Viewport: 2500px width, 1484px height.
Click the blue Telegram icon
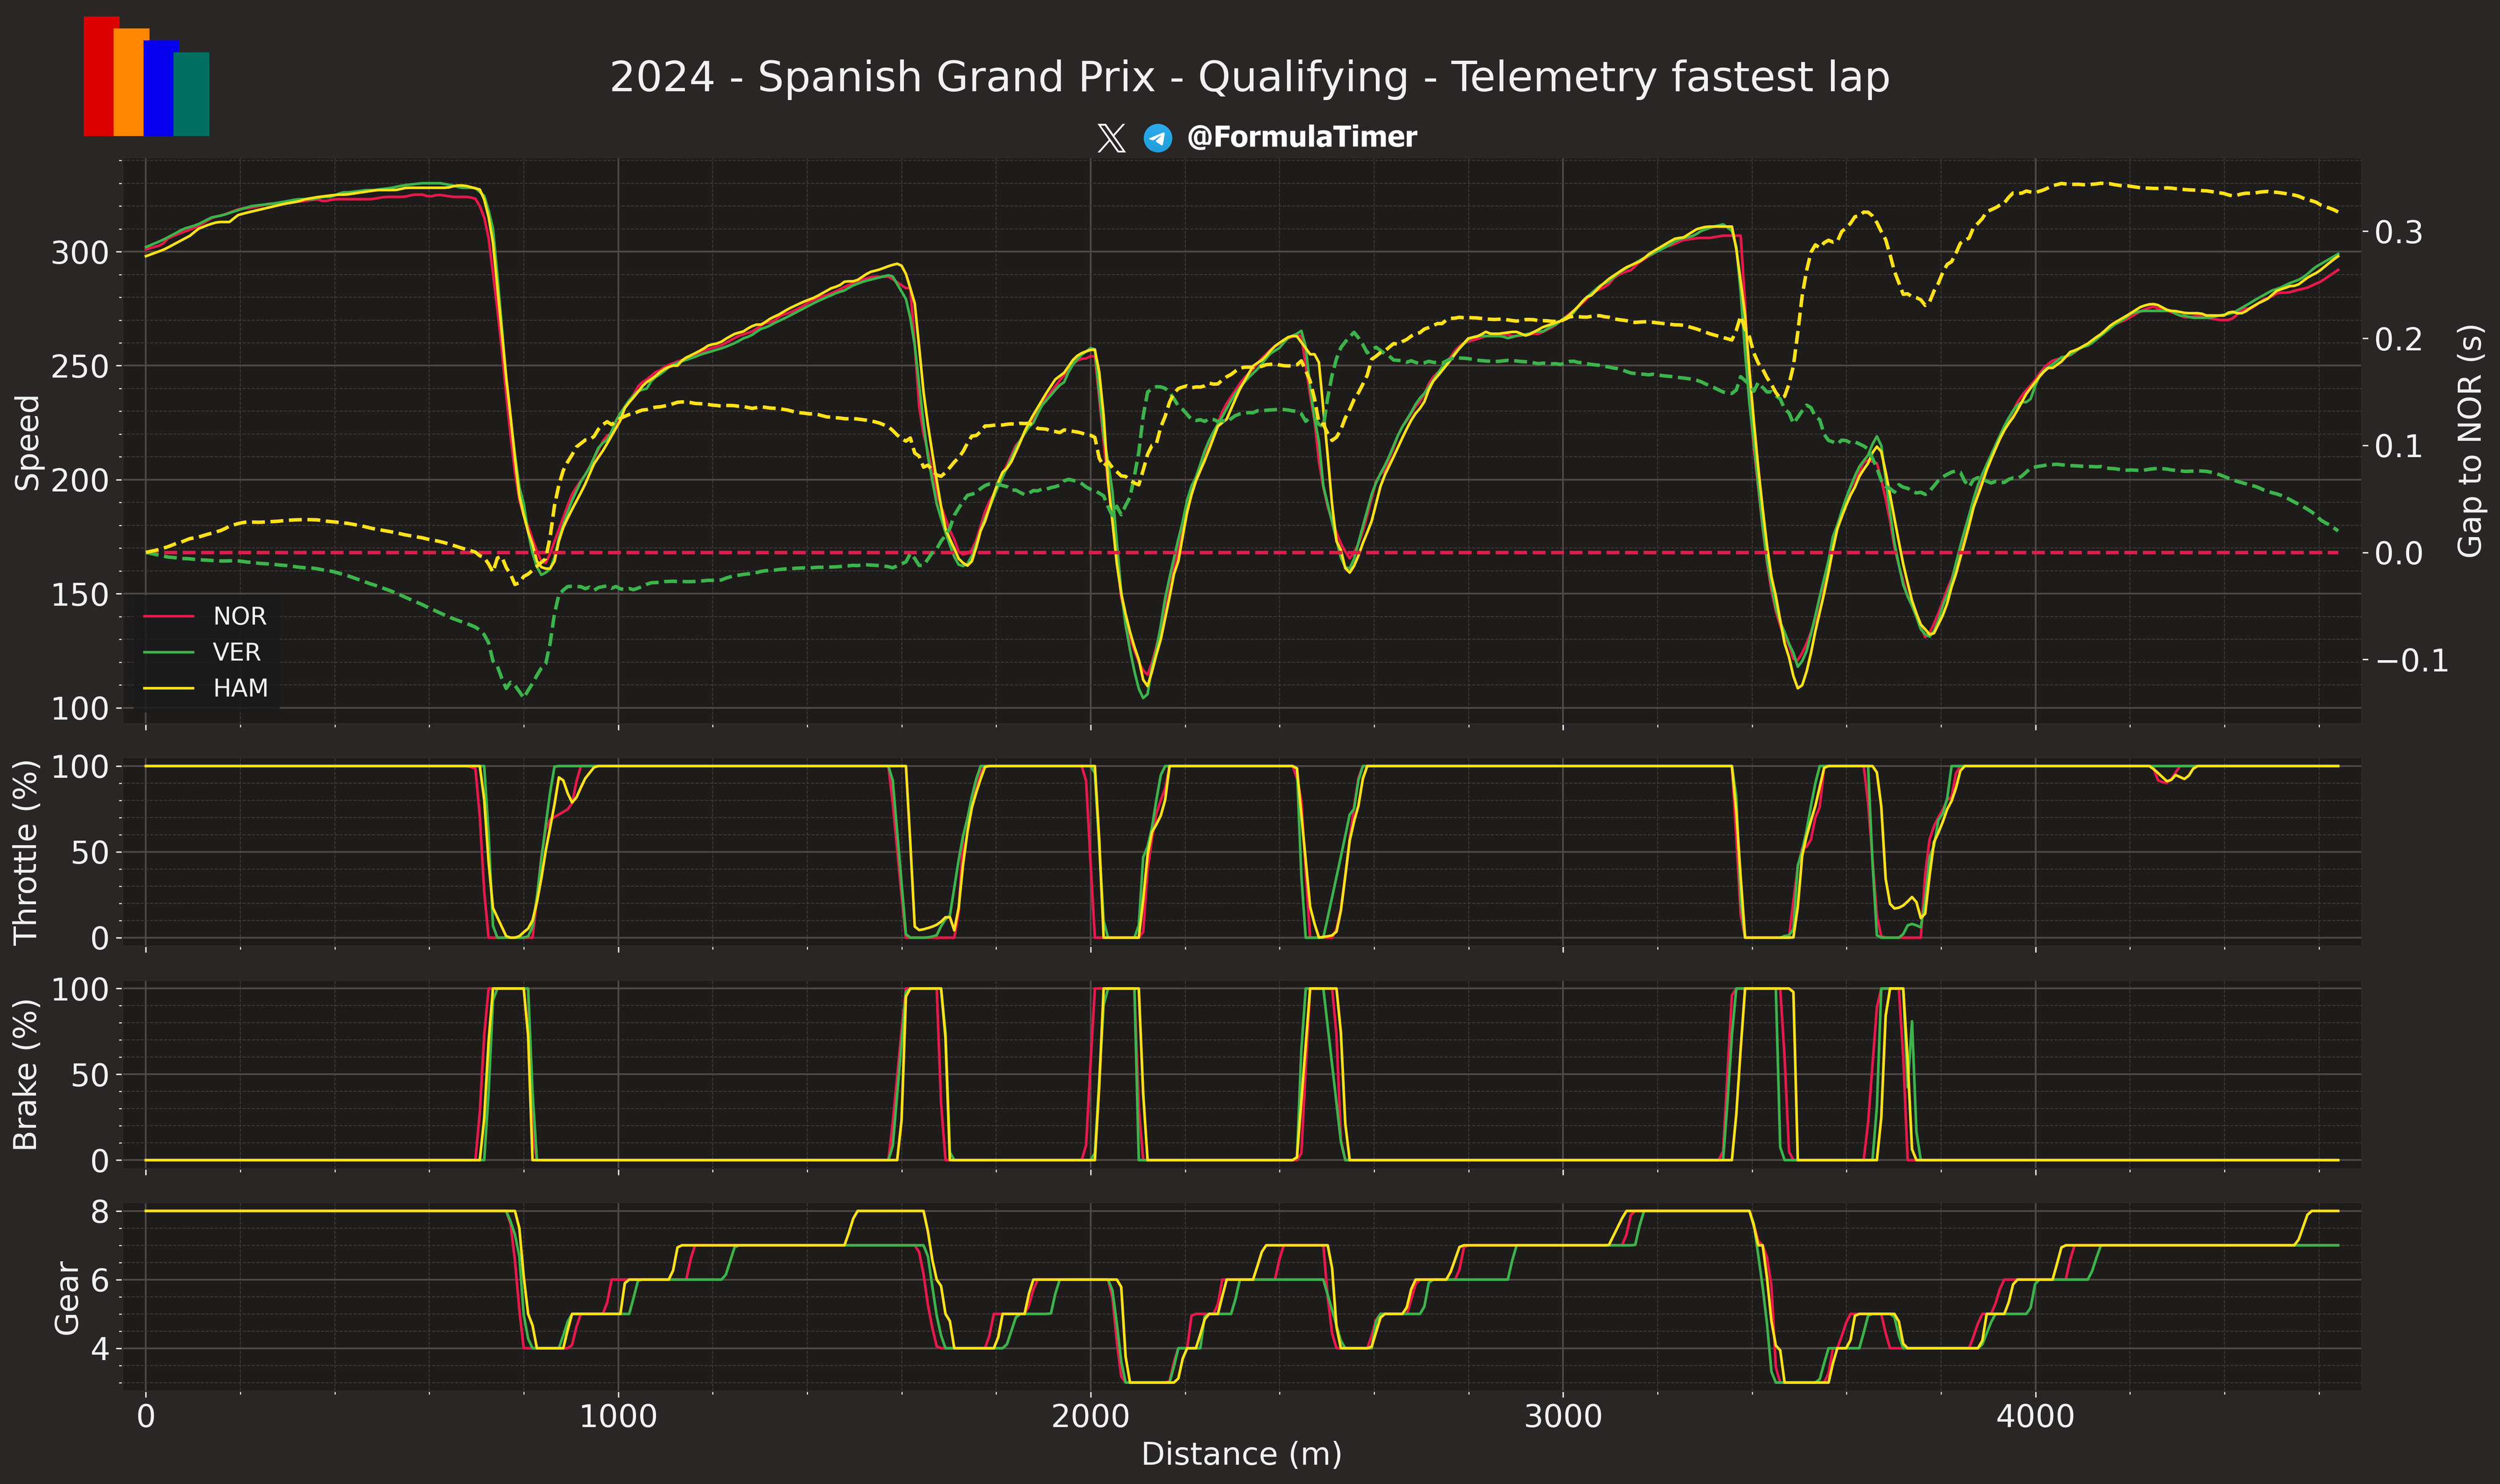coord(1158,138)
